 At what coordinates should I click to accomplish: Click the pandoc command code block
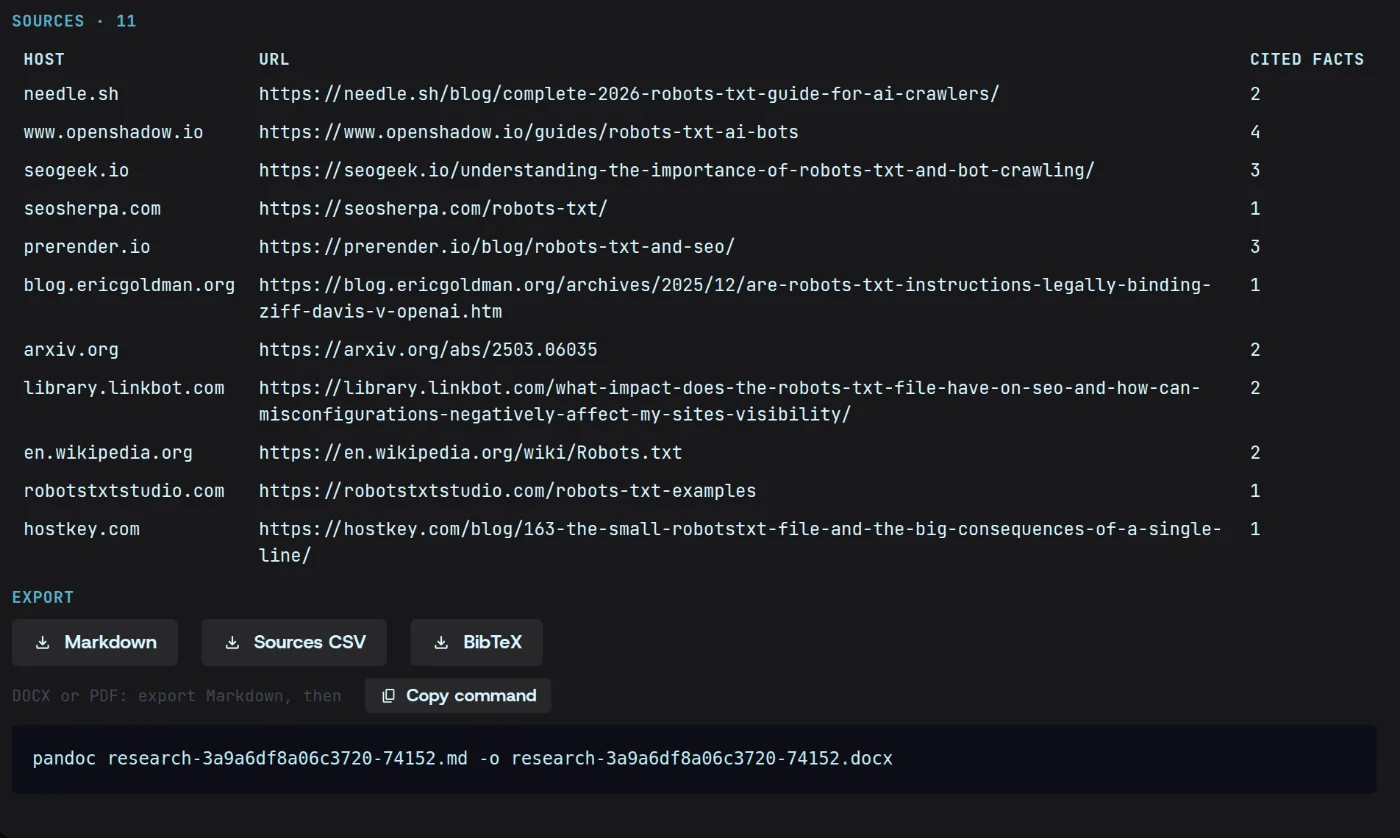click(x=694, y=759)
